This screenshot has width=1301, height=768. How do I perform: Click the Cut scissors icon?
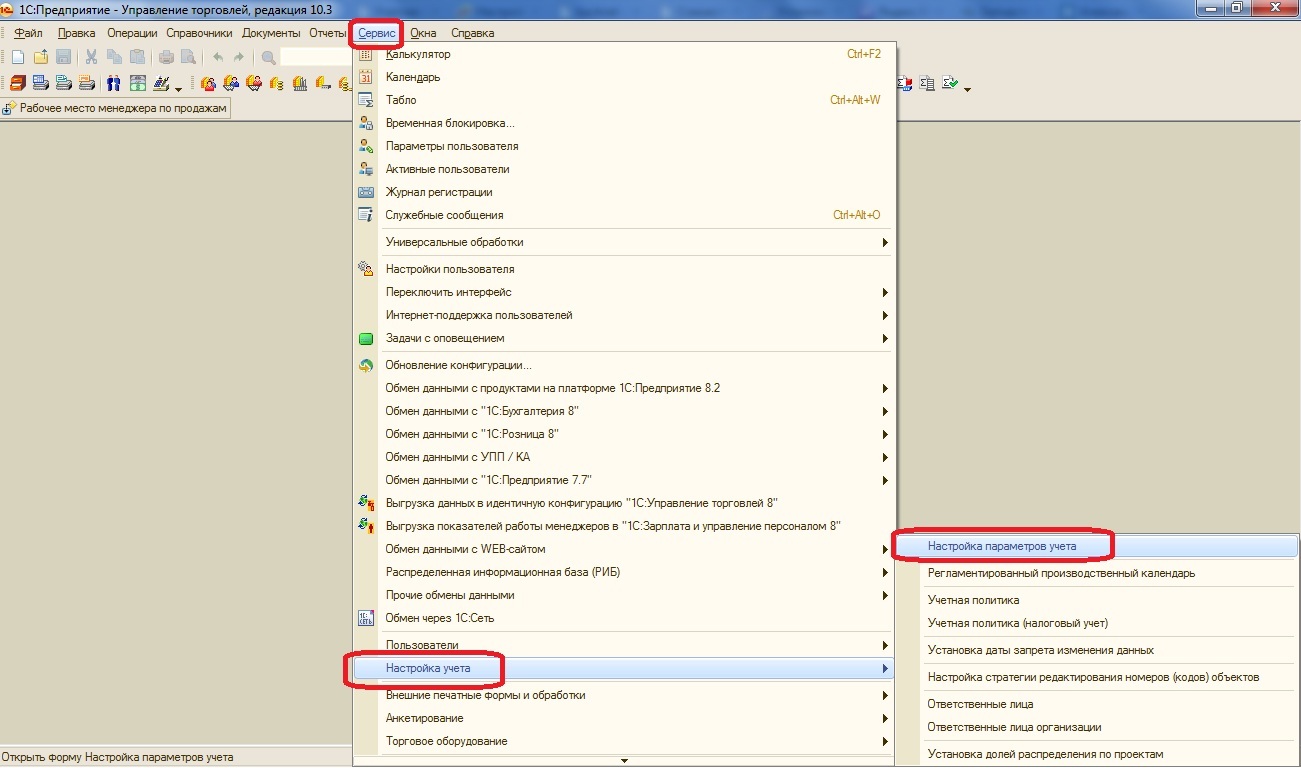[x=91, y=57]
